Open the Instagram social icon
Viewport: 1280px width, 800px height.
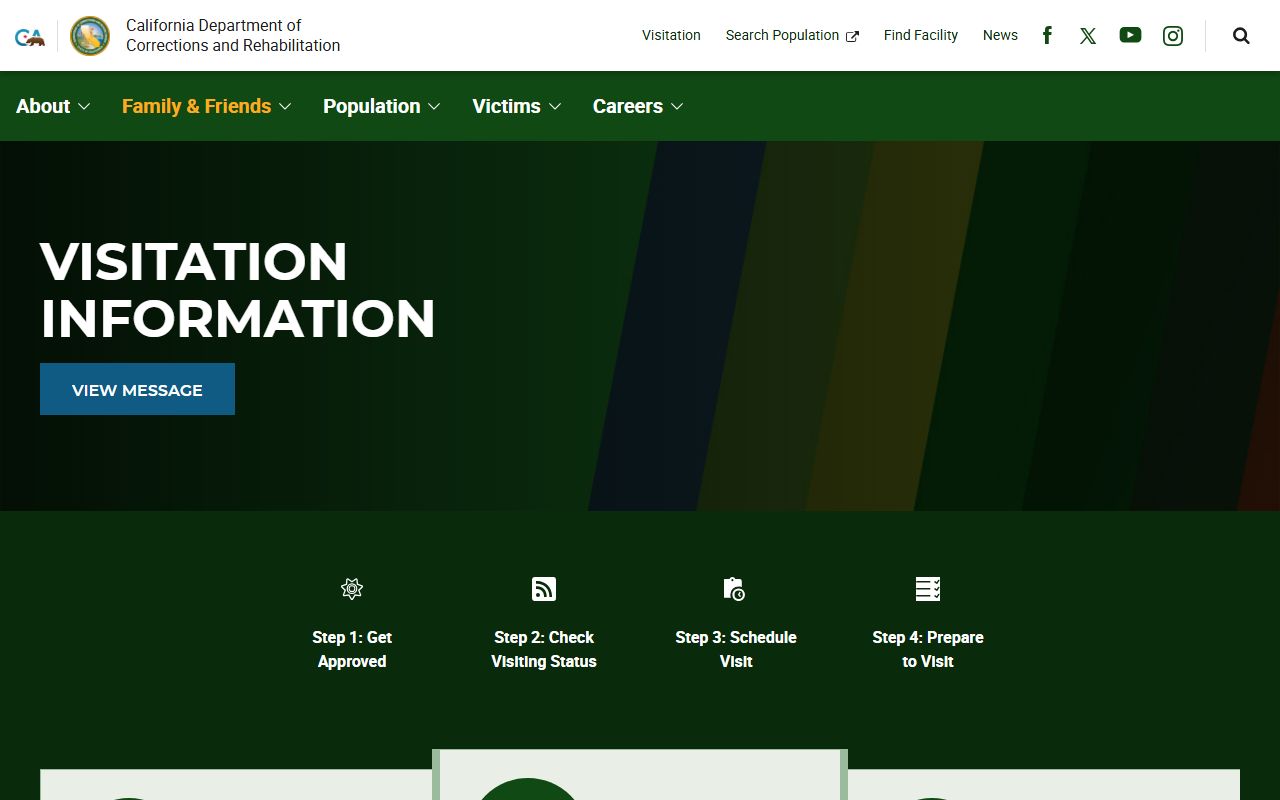tap(1173, 36)
